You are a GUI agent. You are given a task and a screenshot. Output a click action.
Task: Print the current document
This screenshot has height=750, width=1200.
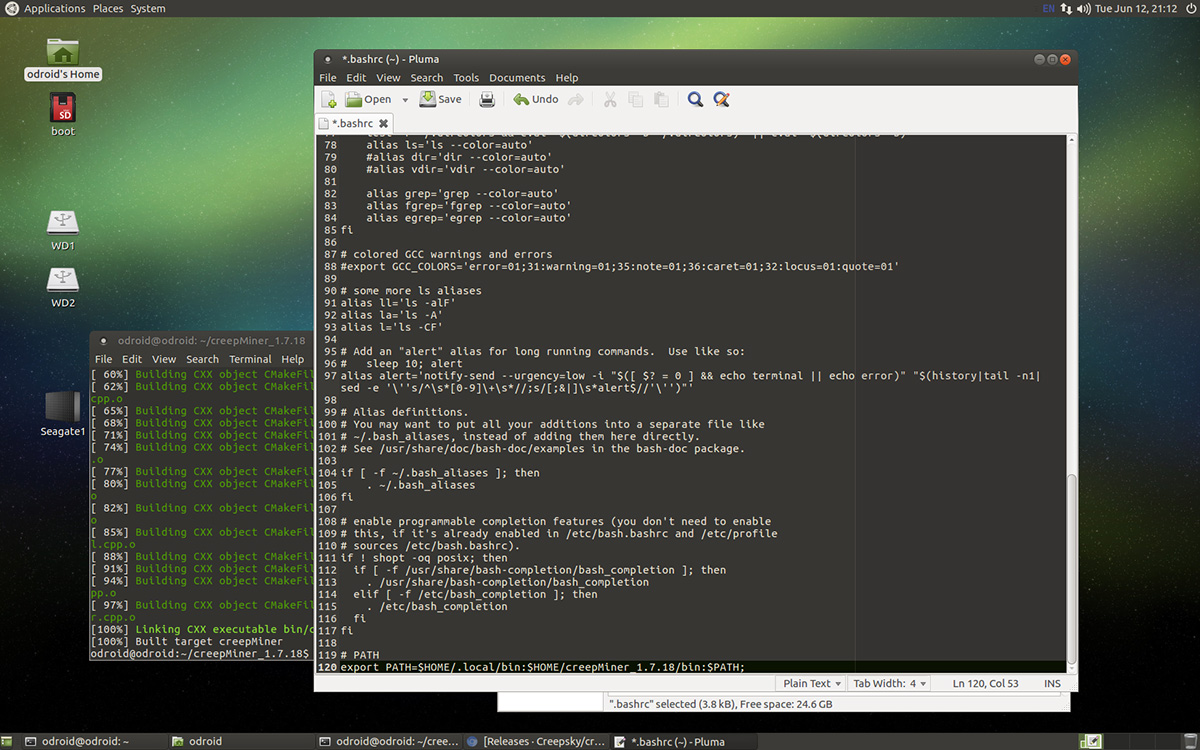487,99
